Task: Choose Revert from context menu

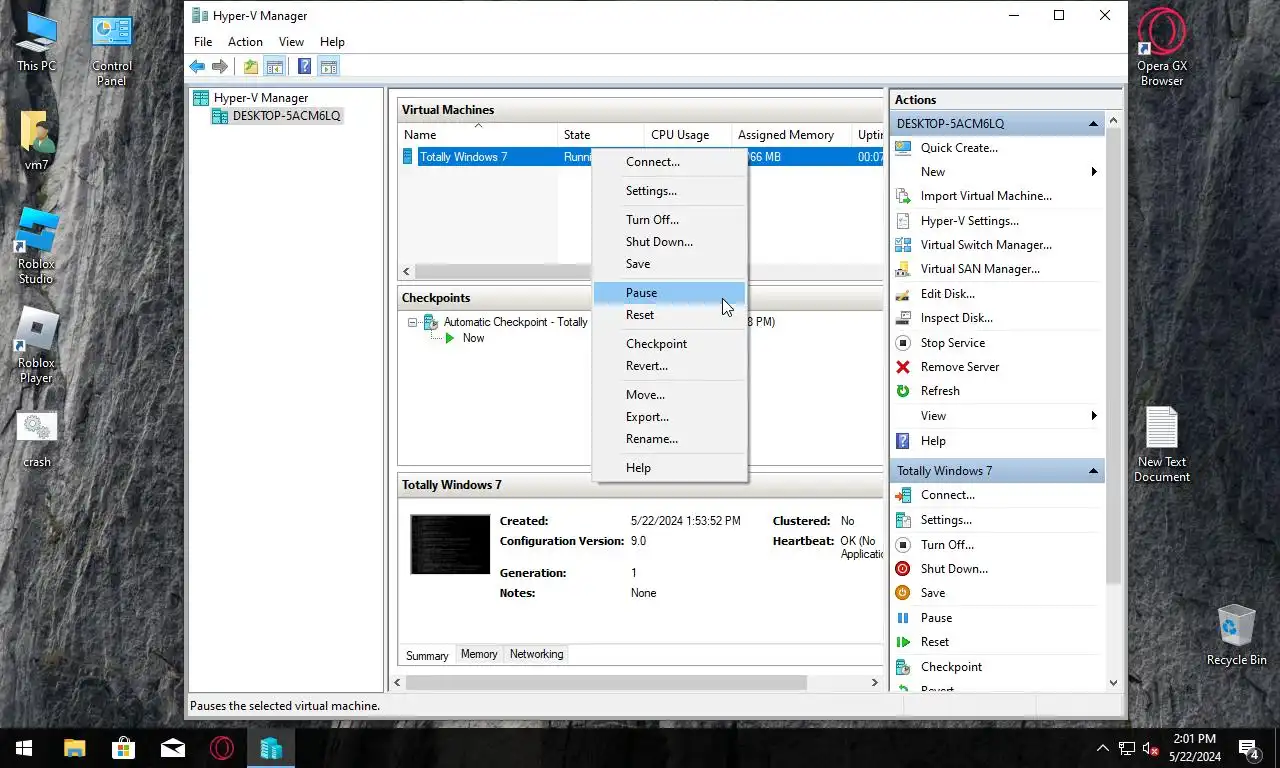Action: click(x=670, y=366)
